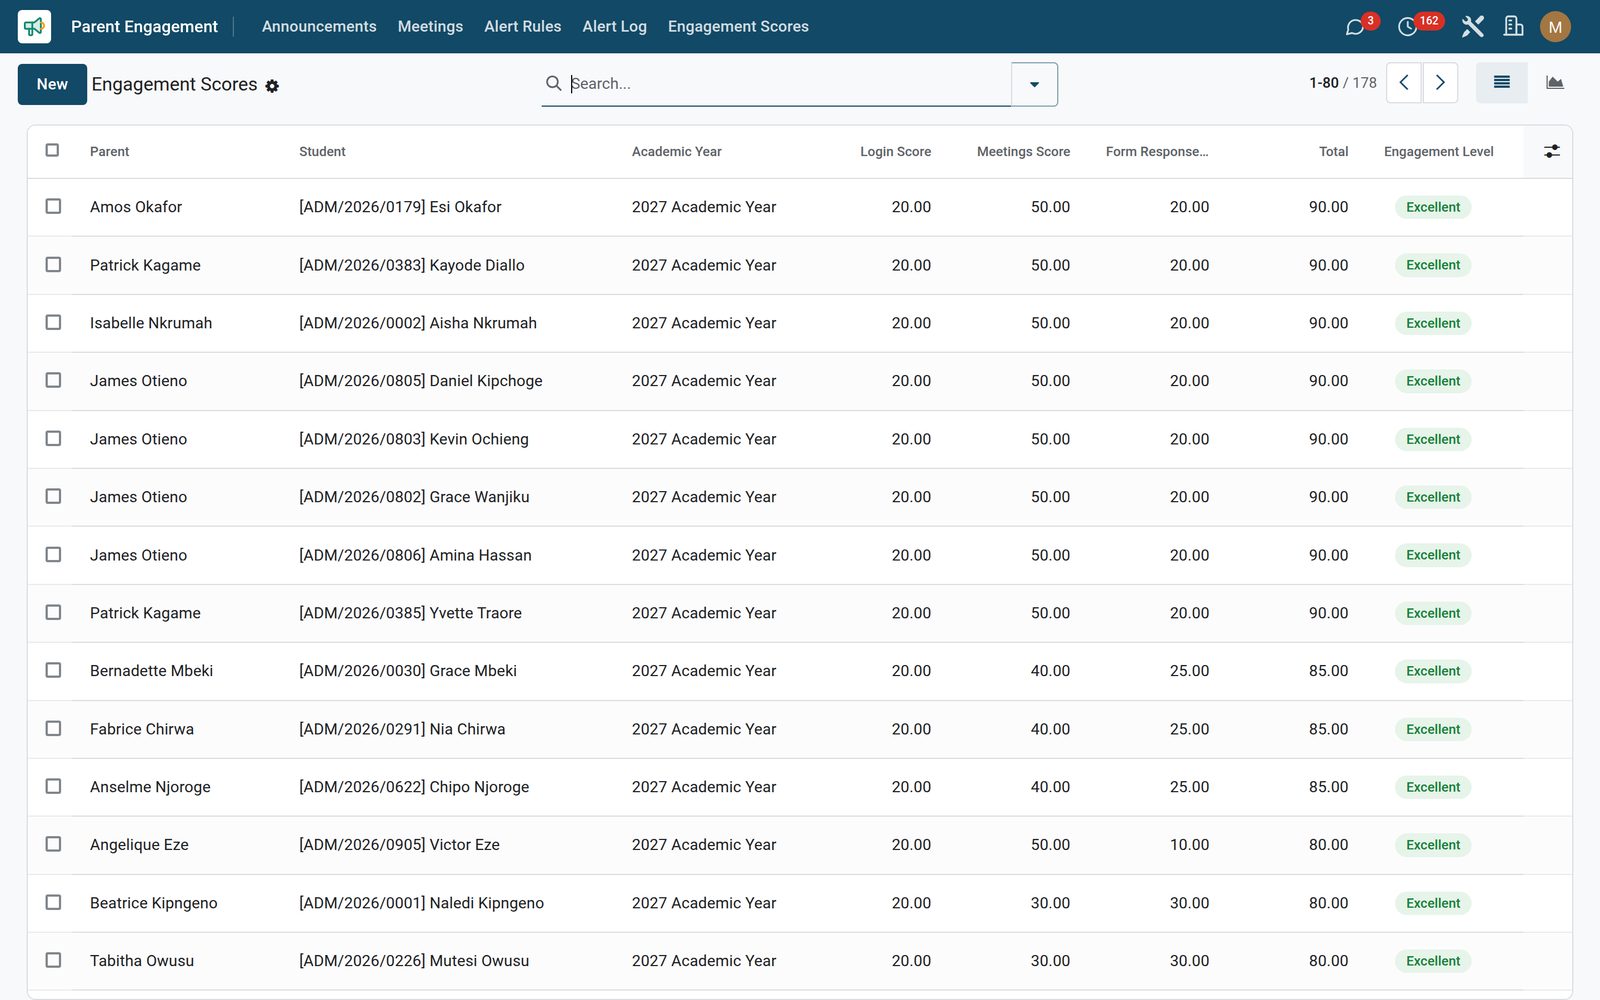
Task: Open the Alert Log menu
Action: pos(614,27)
